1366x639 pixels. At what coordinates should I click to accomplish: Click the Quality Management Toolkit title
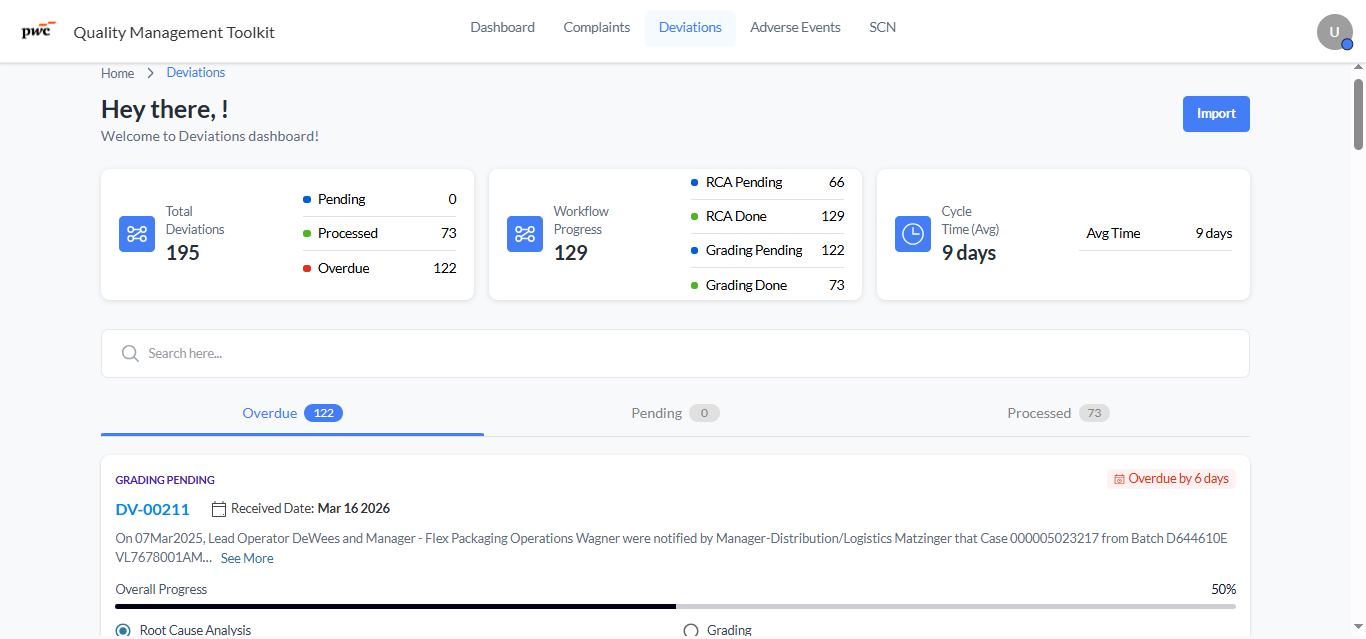(x=174, y=32)
